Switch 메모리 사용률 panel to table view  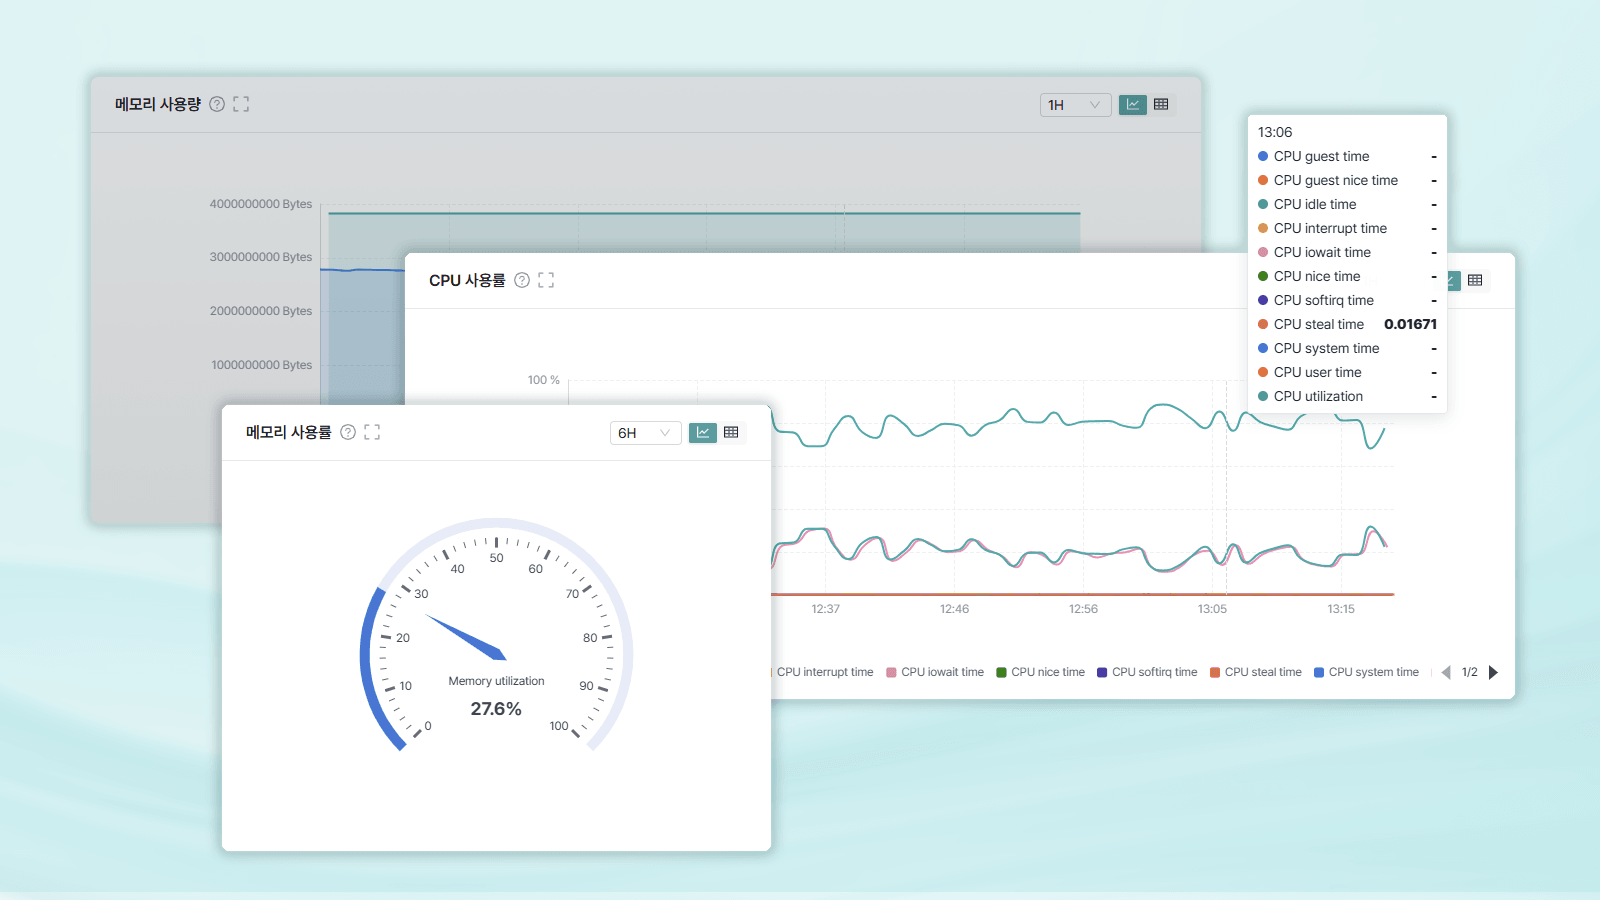pos(731,432)
